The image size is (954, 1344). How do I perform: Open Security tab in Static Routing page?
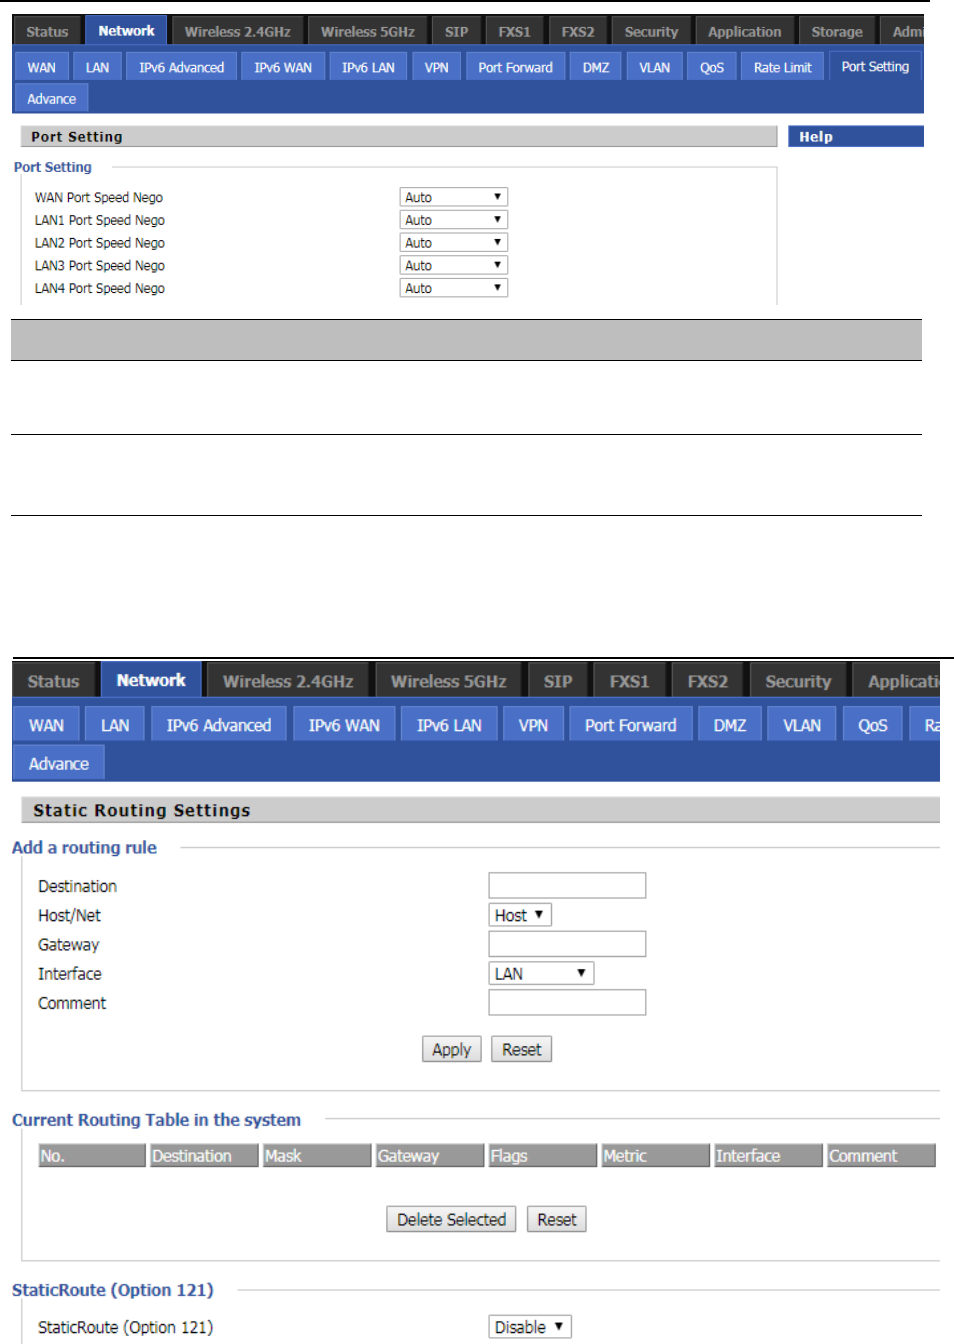[798, 681]
